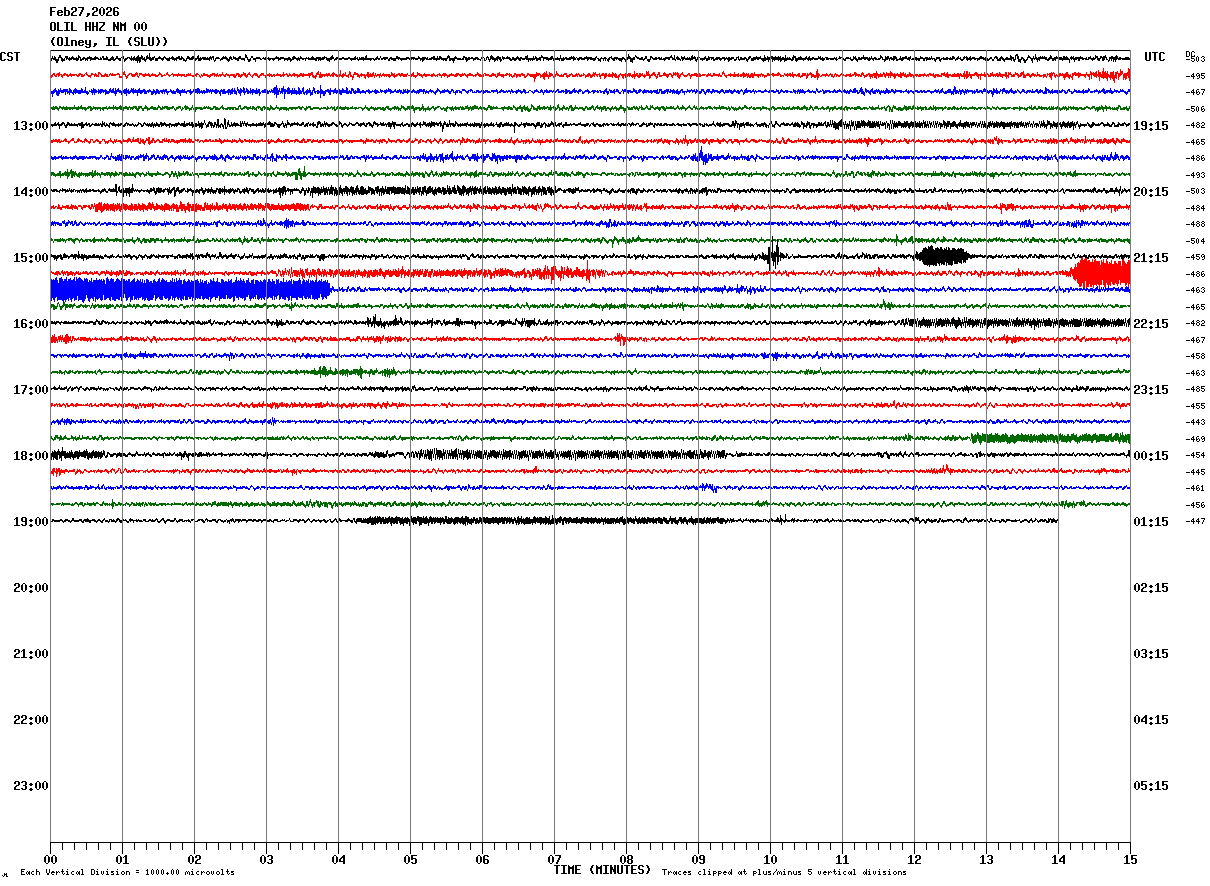Screen dimensions: 1210x886
Task: Click the TIME (MINUTES) axis title
Action: click(602, 870)
